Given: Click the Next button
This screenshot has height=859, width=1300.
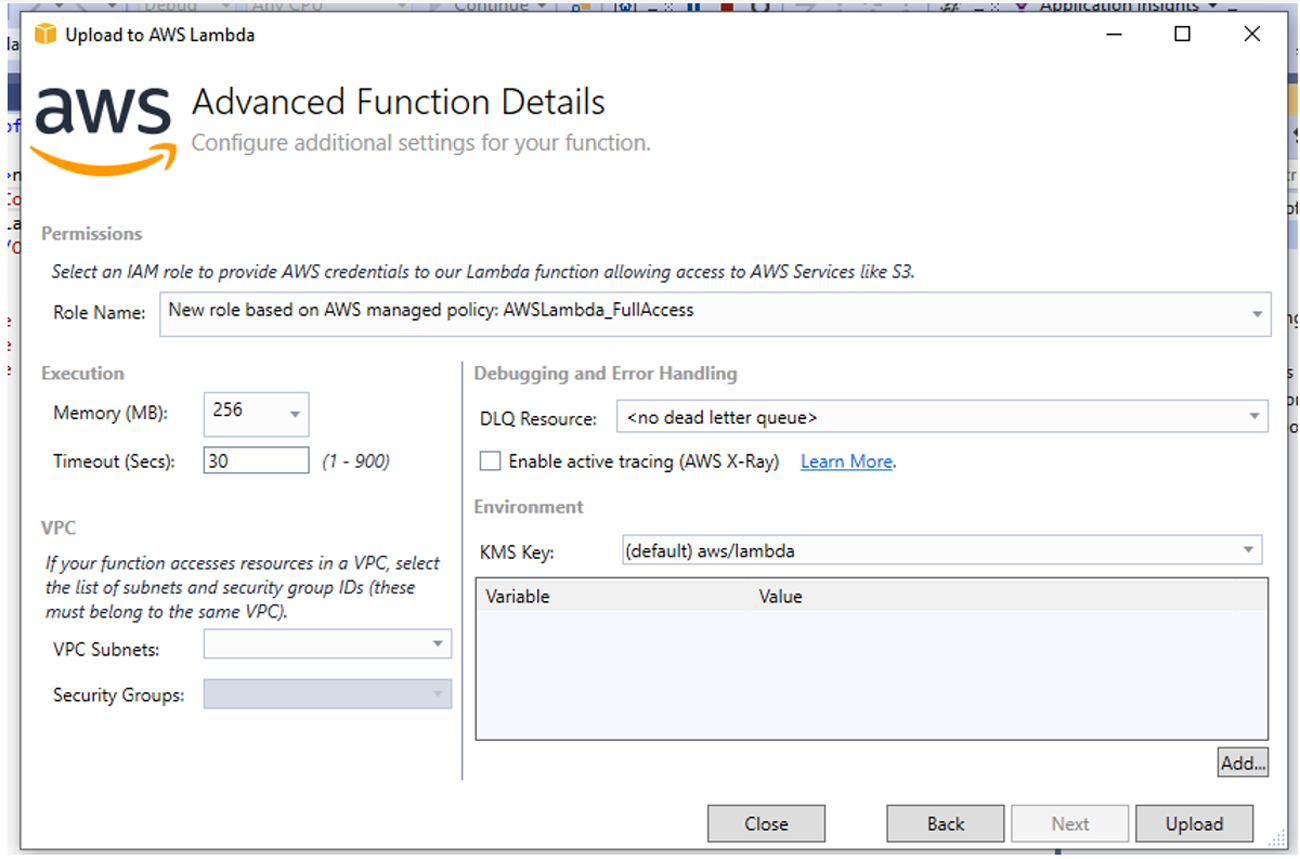Looking at the screenshot, I should (x=1070, y=824).
